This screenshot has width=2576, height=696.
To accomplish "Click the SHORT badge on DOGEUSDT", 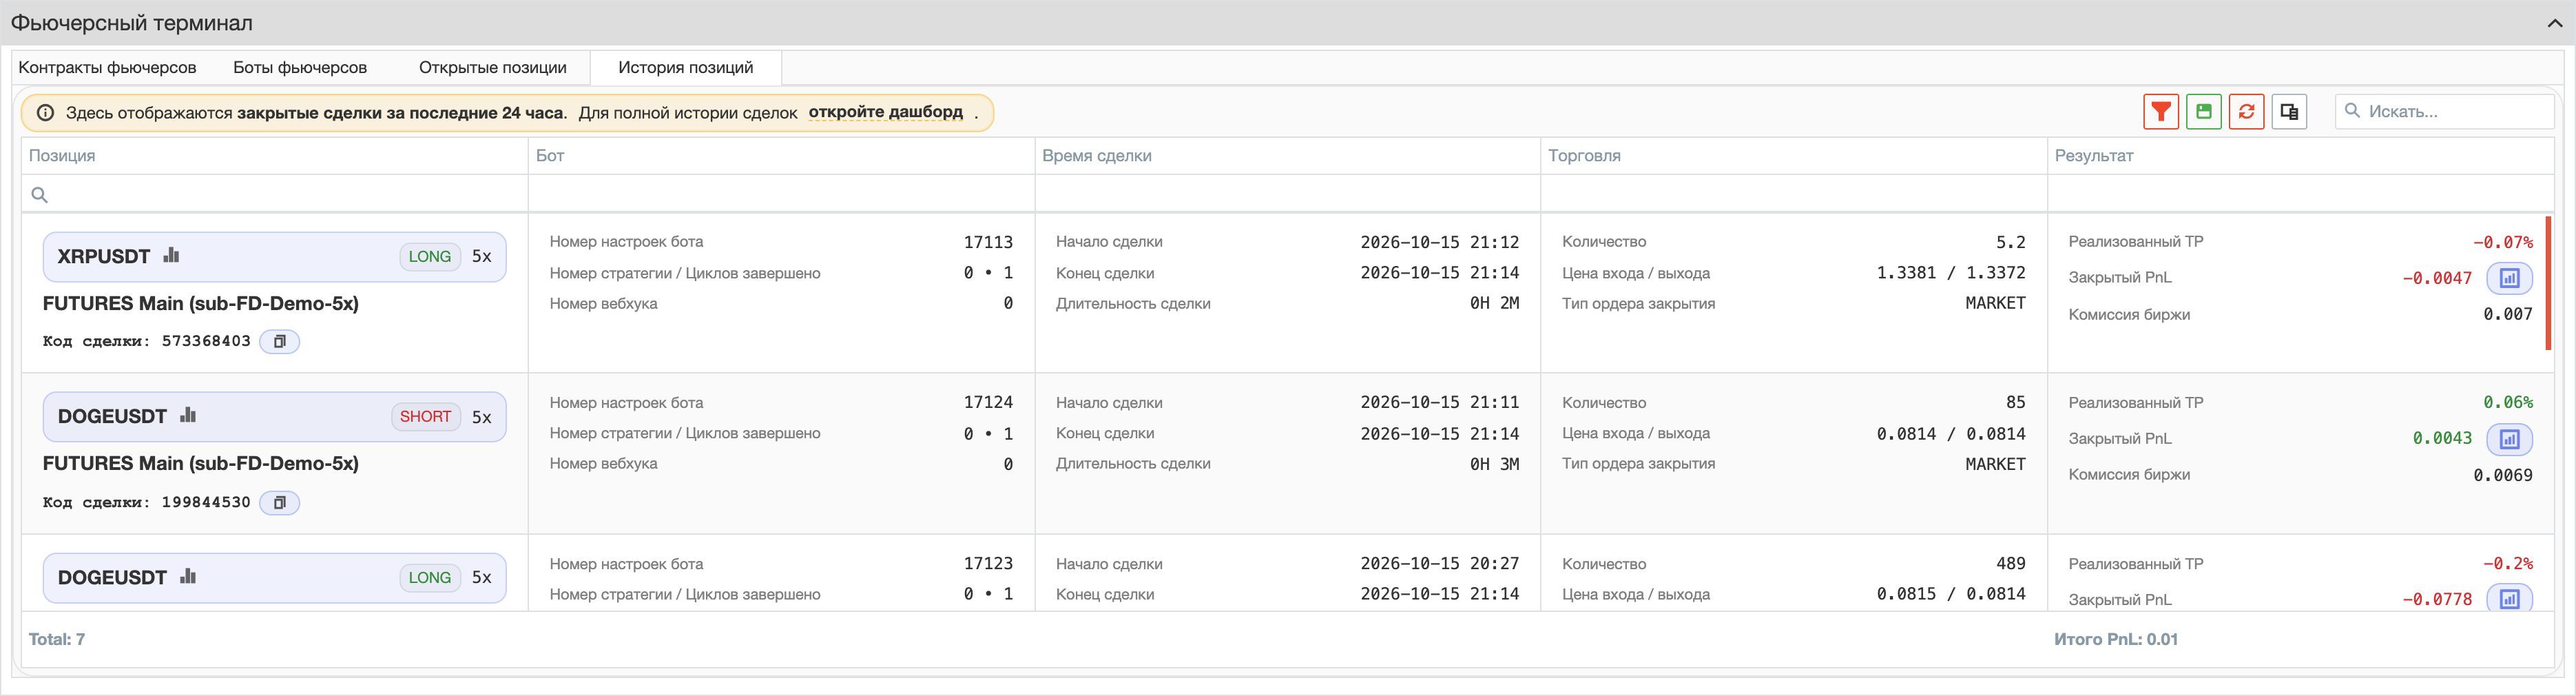I will [426, 416].
